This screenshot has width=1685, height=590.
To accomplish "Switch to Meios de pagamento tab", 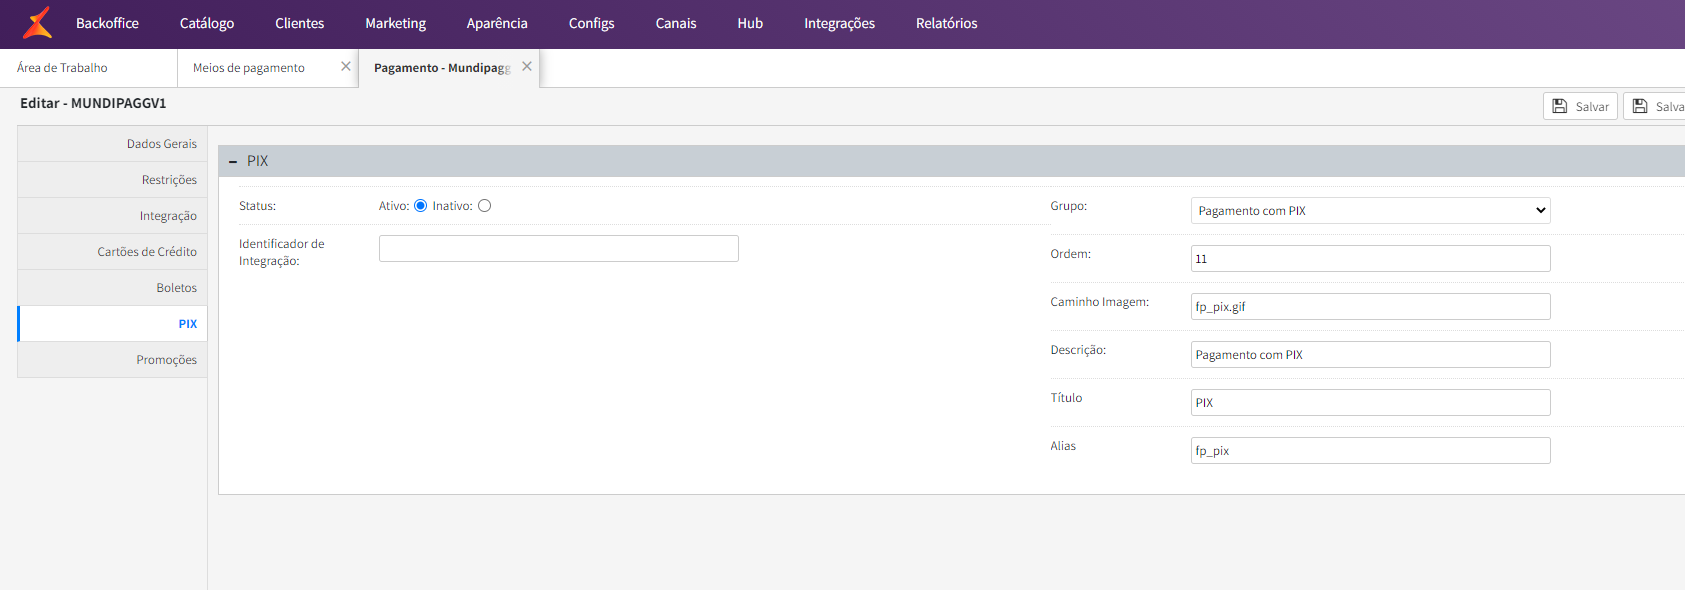I will (x=249, y=68).
